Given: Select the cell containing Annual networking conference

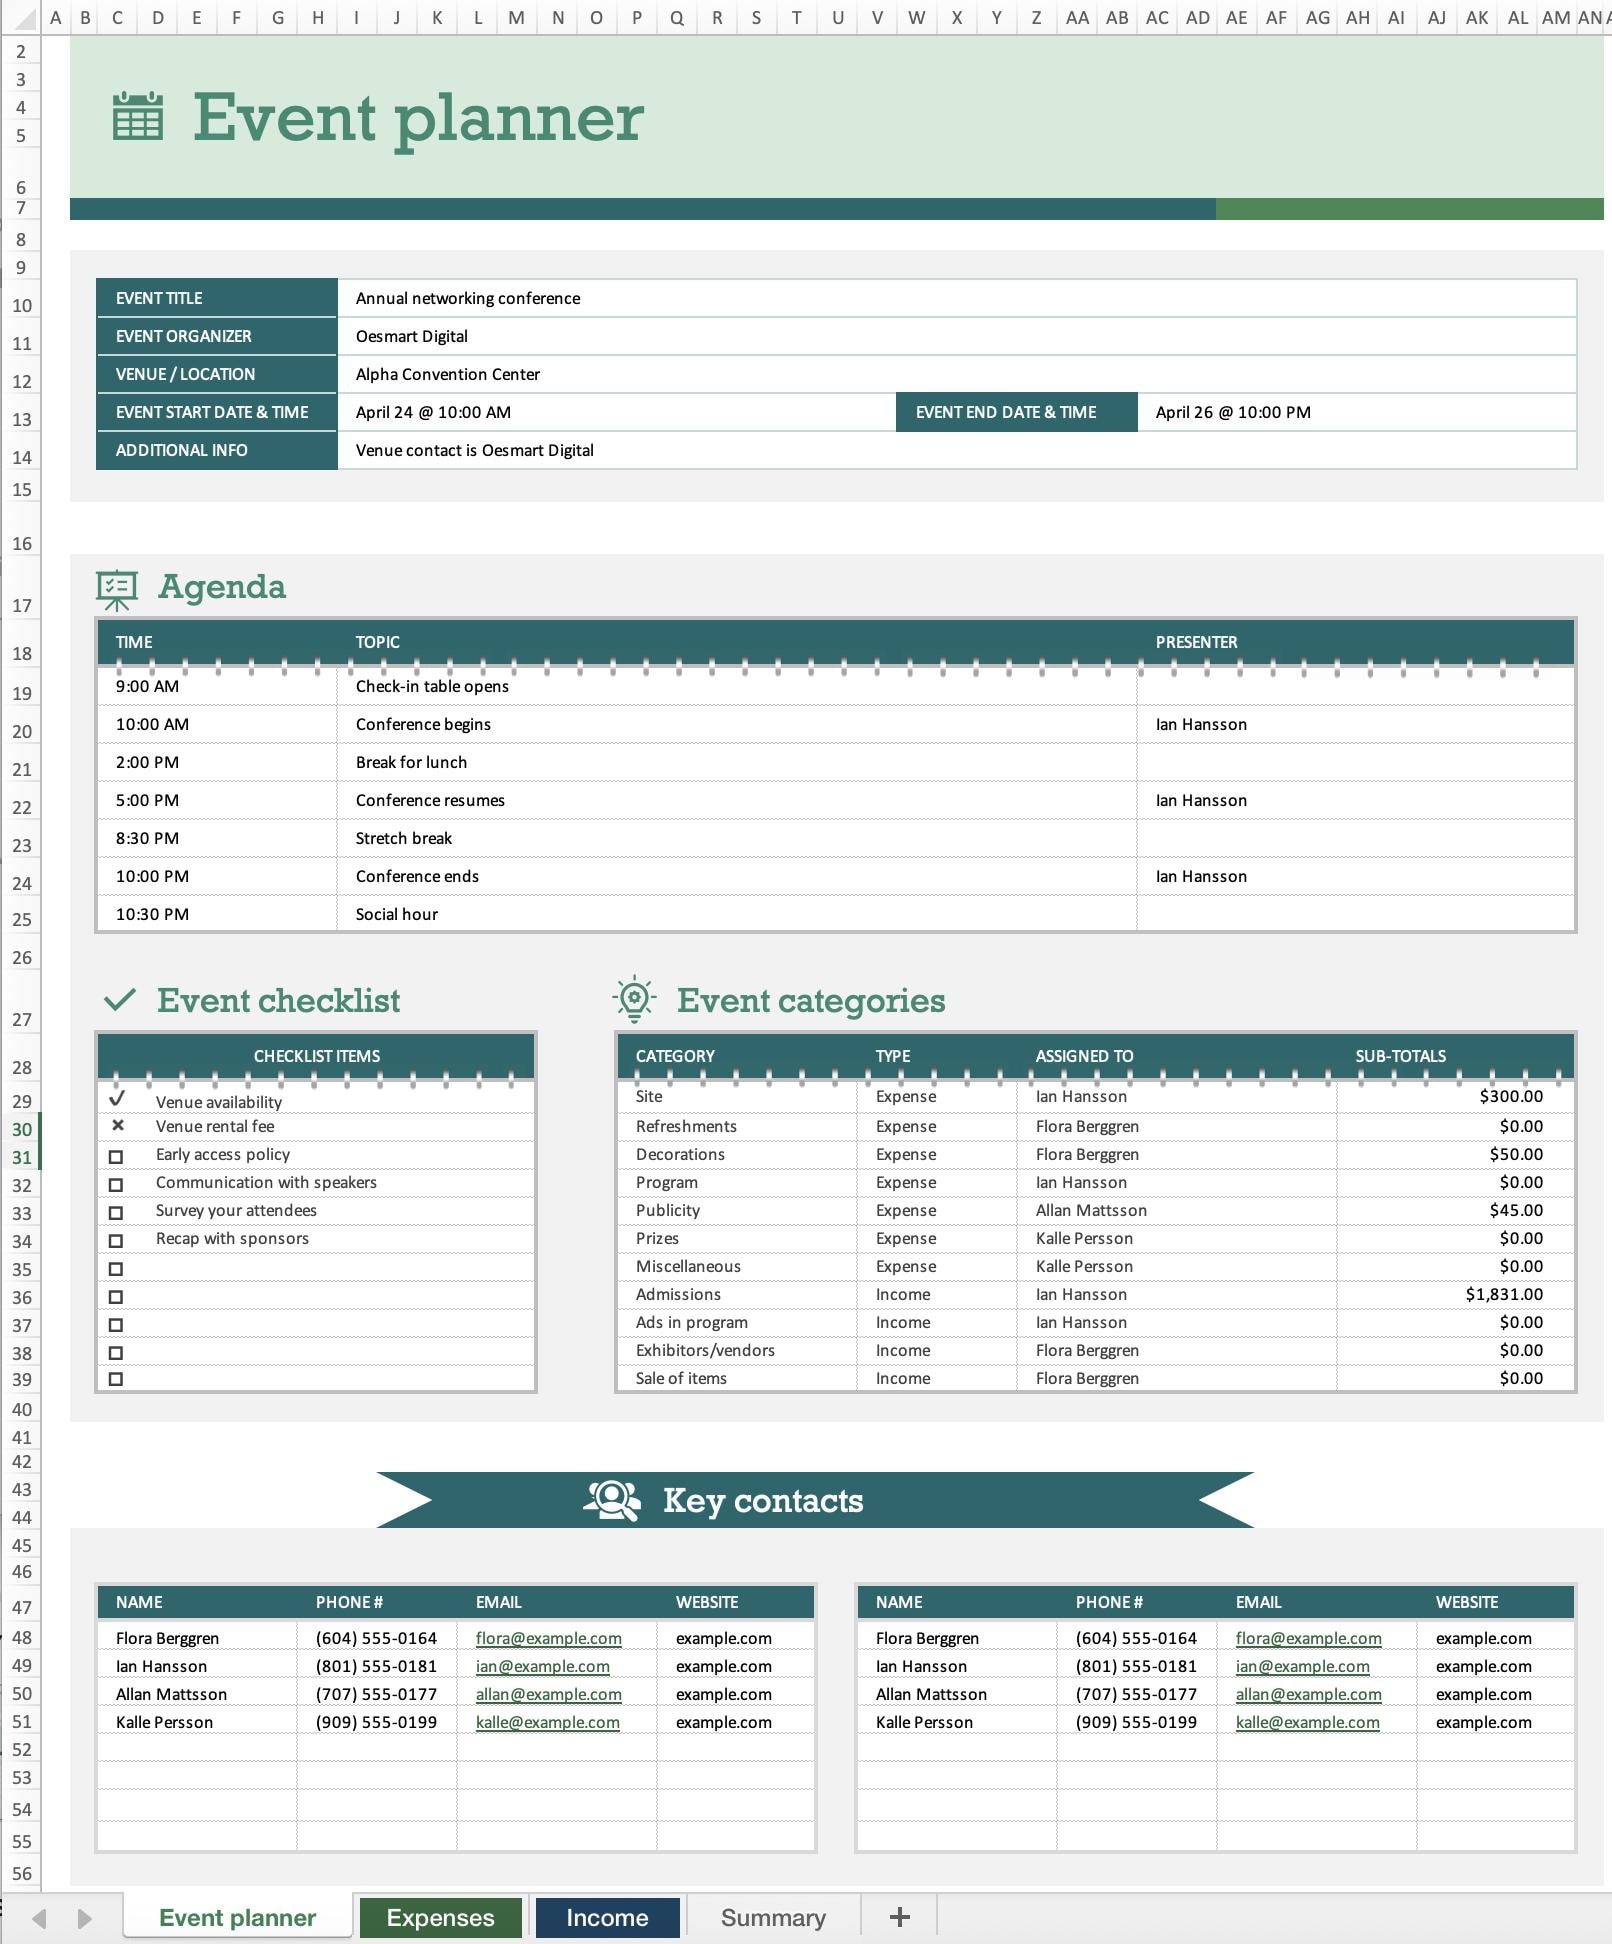Looking at the screenshot, I should pyautogui.click(x=467, y=298).
